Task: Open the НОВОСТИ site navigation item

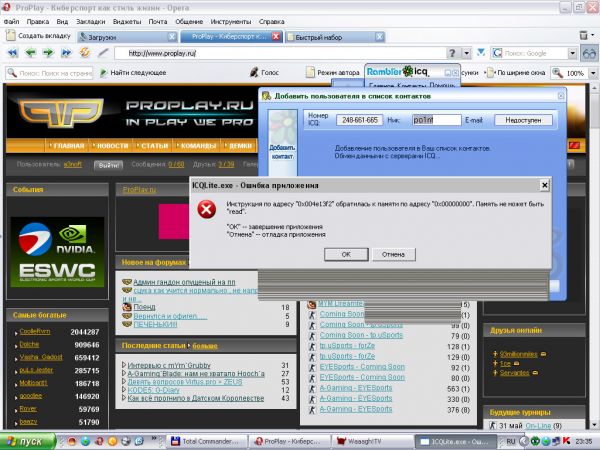Action: tap(112, 146)
